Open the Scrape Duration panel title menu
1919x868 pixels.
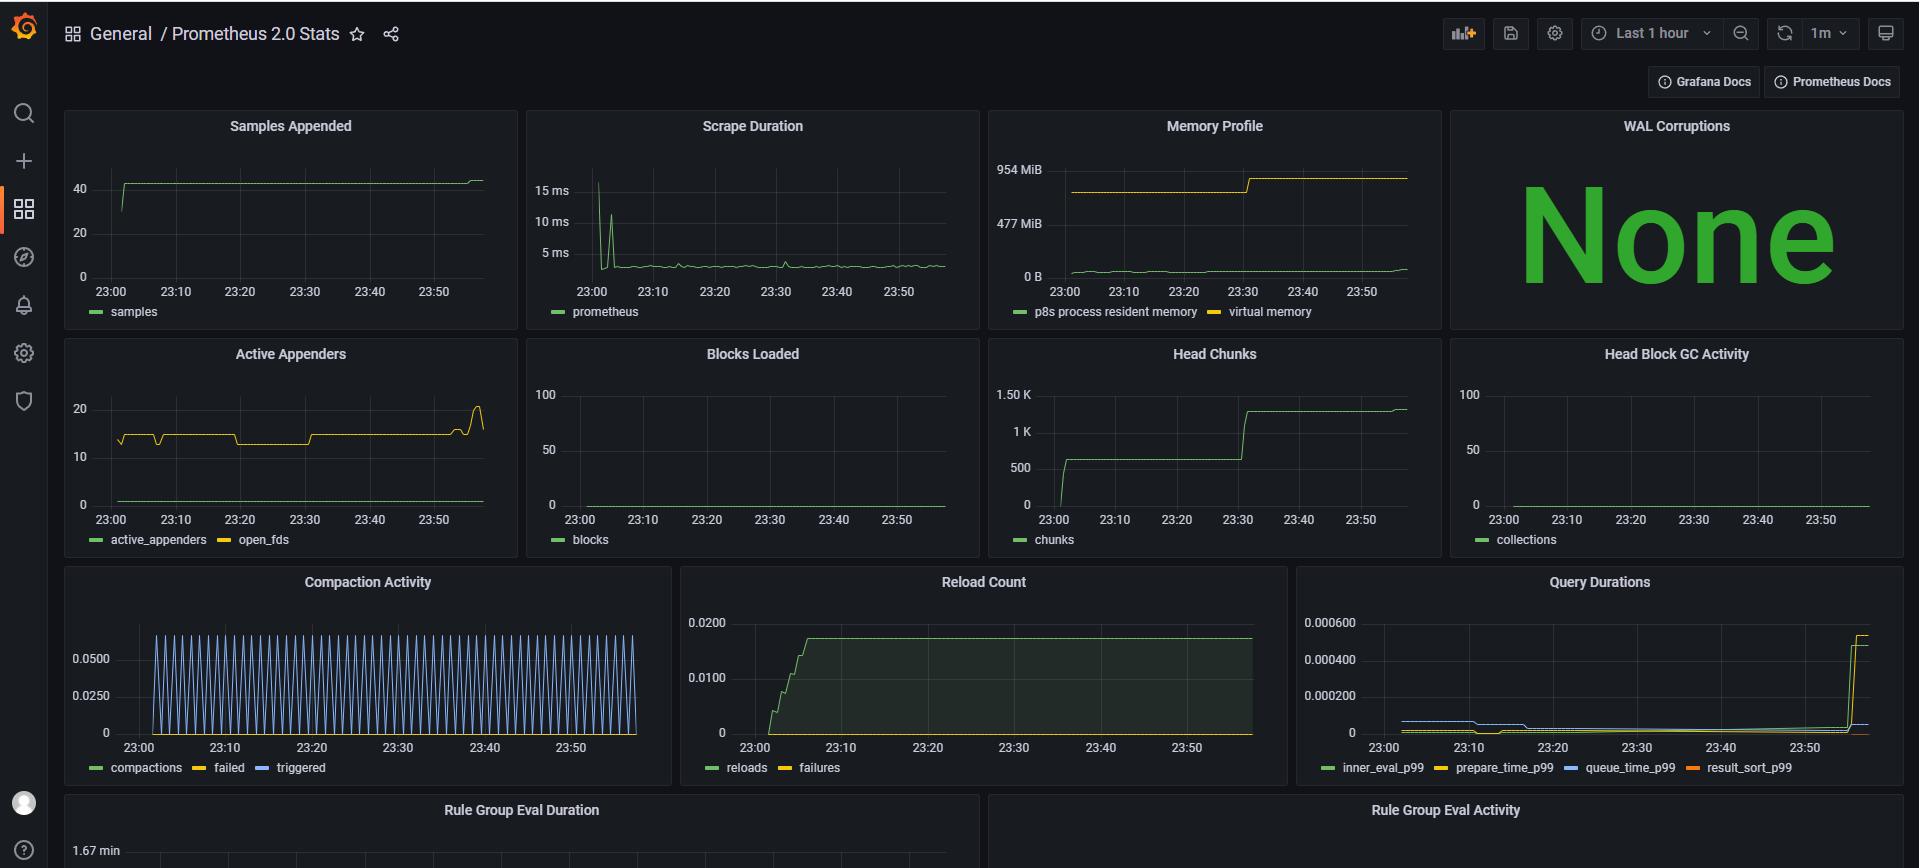point(753,126)
